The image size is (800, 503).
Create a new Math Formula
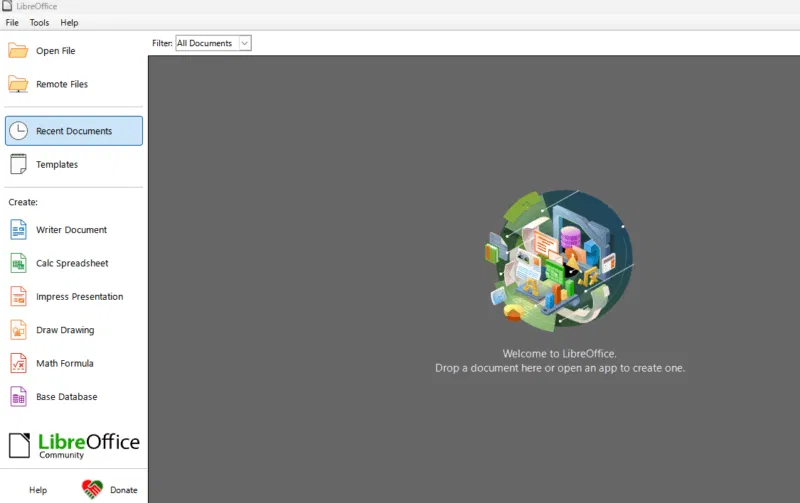point(65,363)
